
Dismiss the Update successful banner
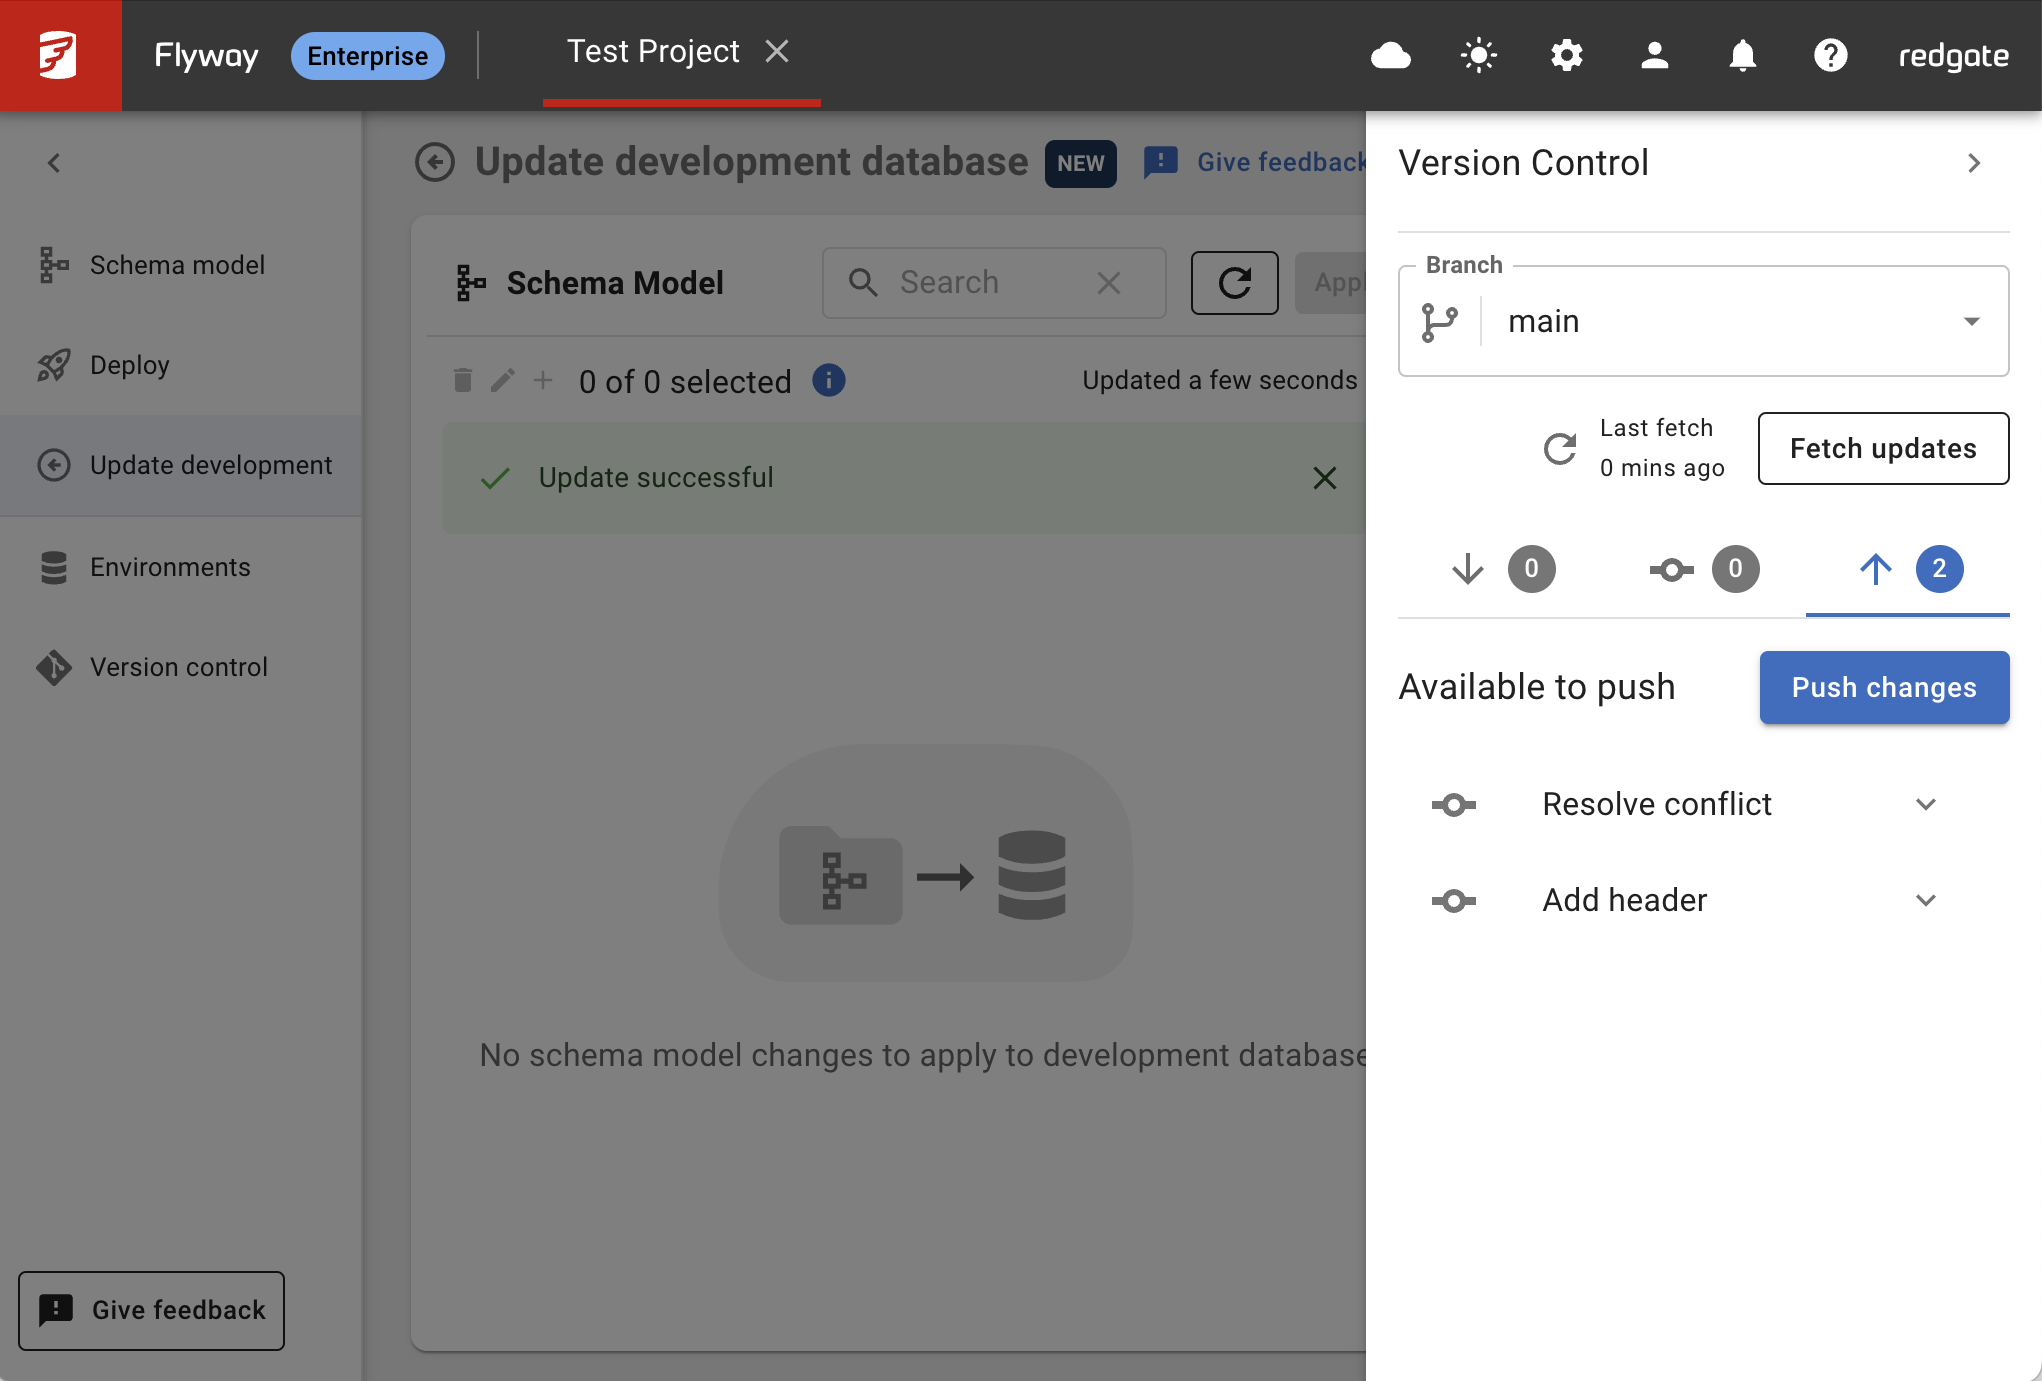[1325, 478]
